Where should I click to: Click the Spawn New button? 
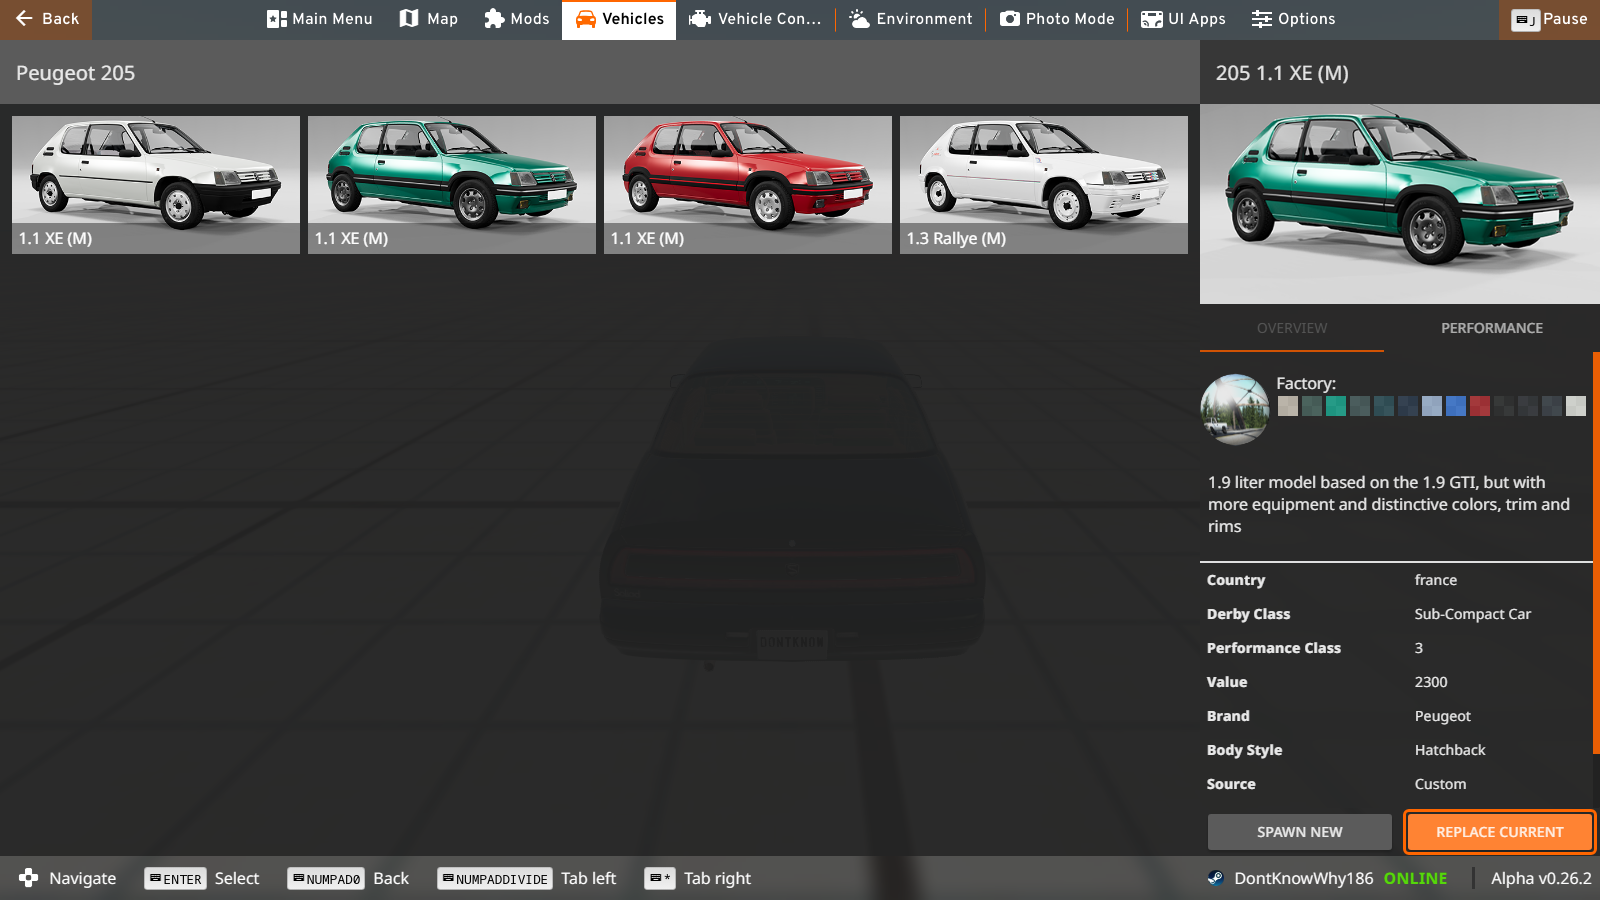click(1300, 832)
